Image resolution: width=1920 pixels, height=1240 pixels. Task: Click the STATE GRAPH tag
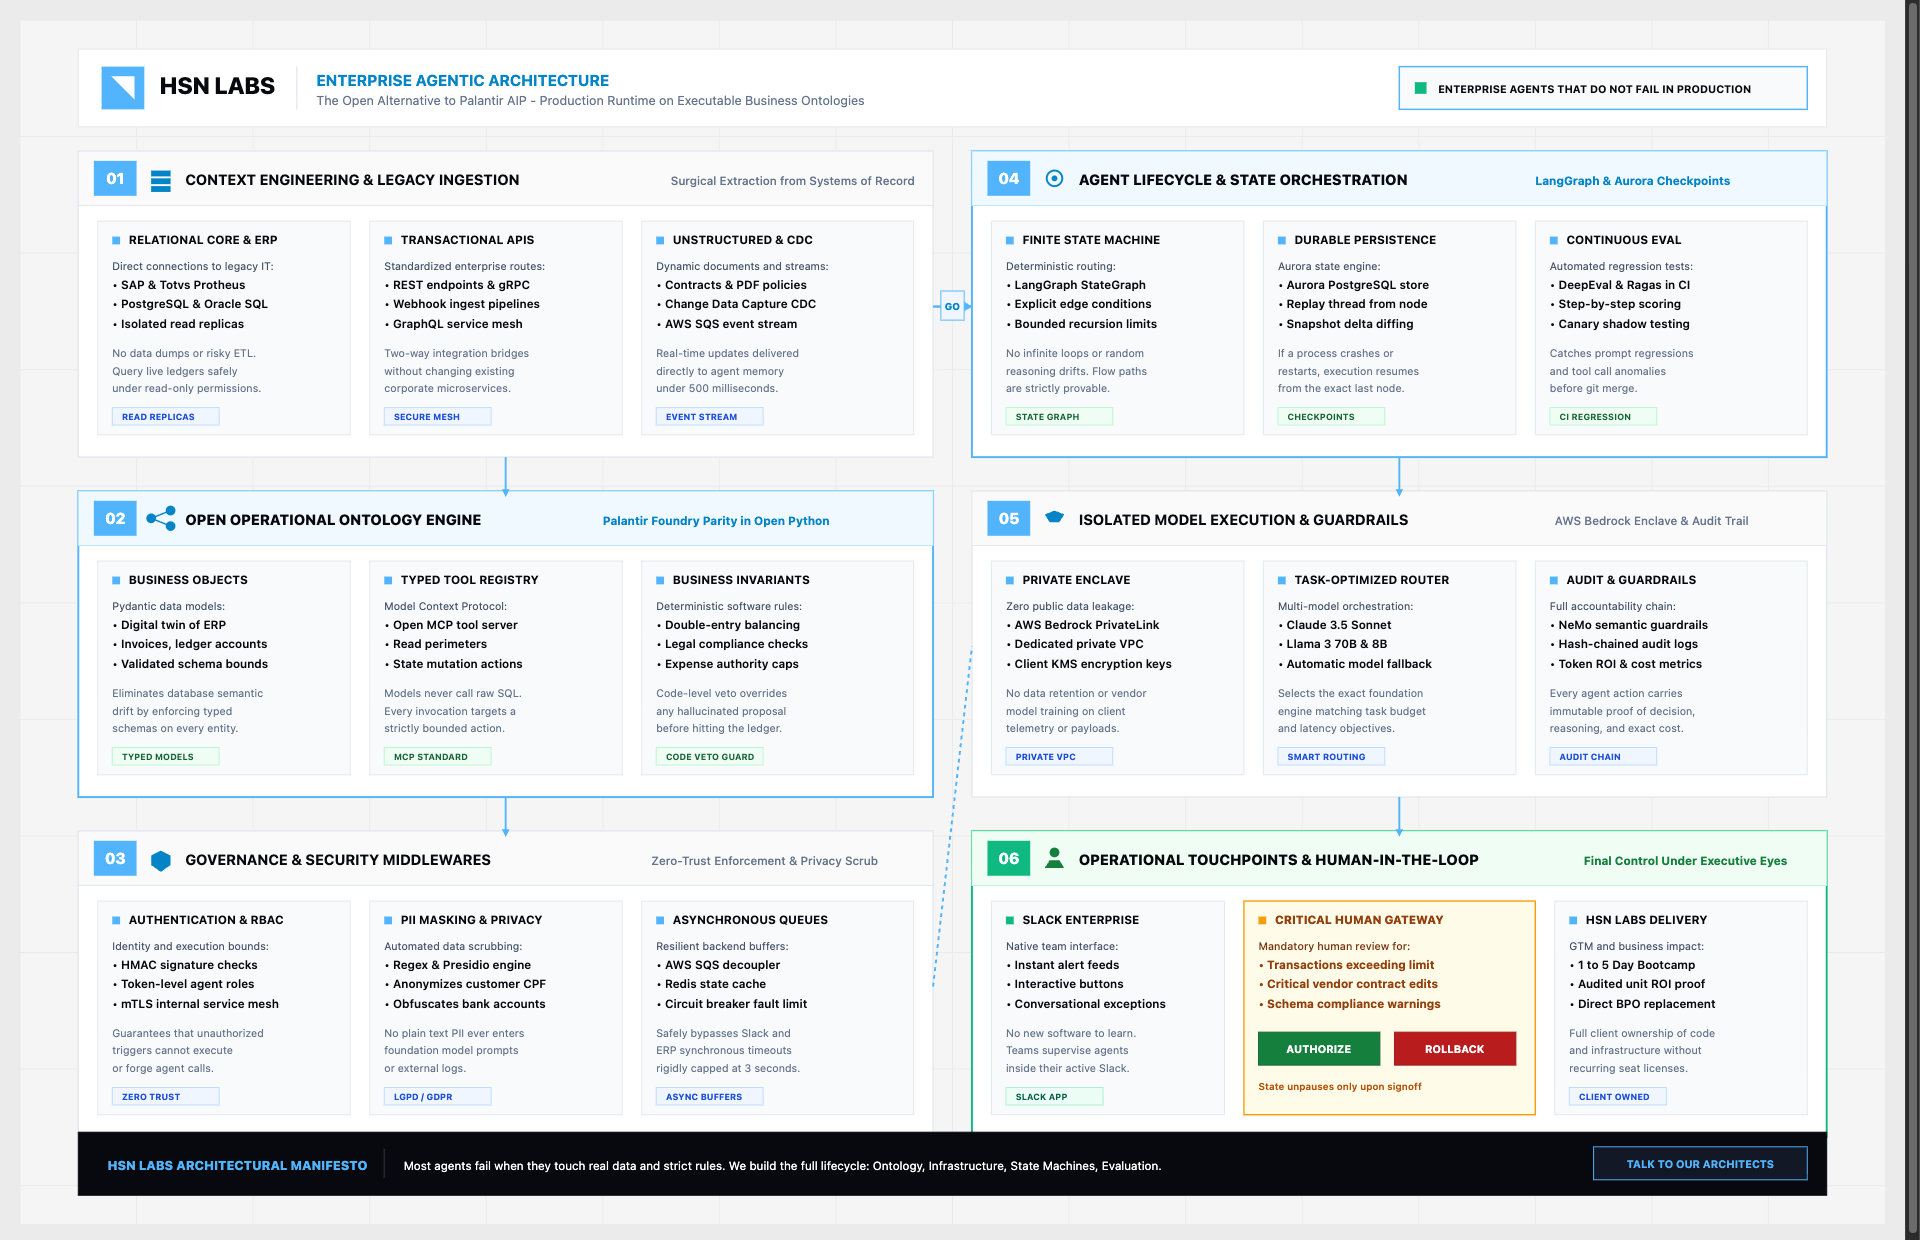click(x=1059, y=417)
